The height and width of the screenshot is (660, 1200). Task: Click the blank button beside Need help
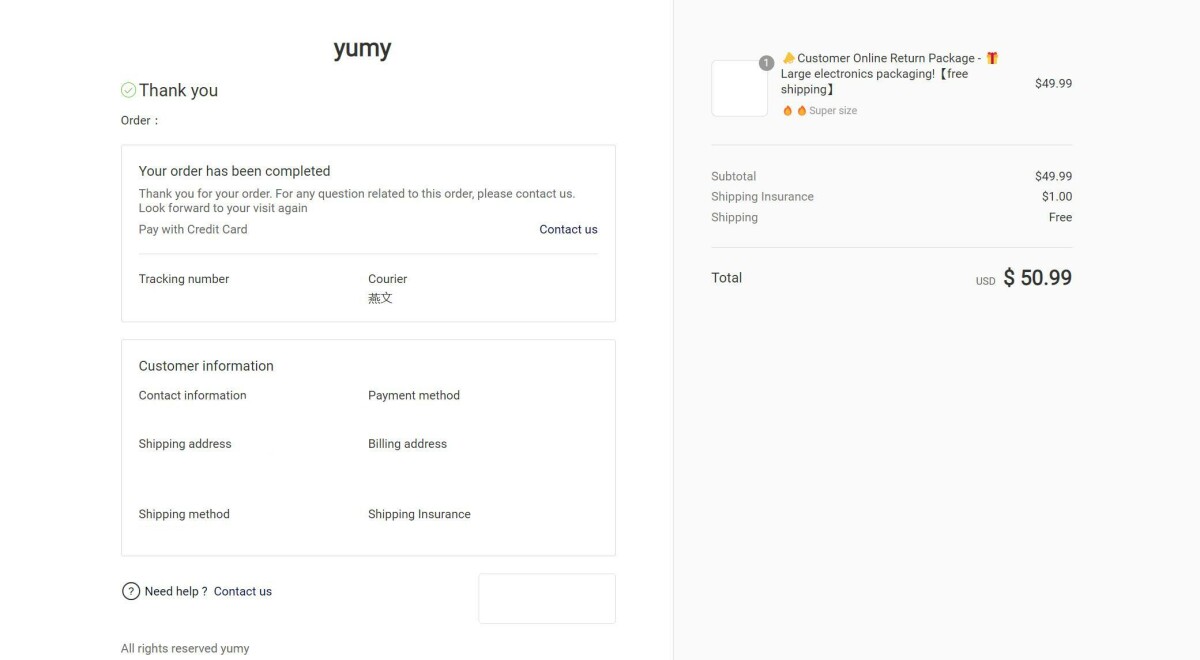[546, 598]
